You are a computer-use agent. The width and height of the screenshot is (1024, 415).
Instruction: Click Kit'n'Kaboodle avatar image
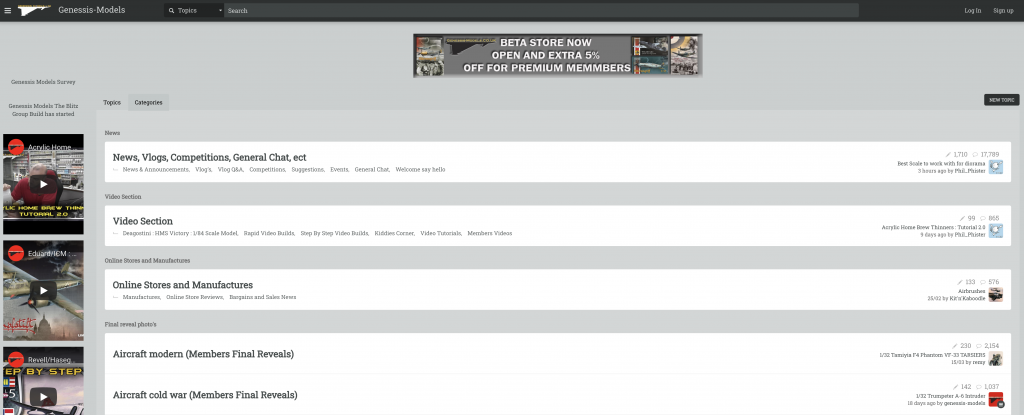[995, 295]
